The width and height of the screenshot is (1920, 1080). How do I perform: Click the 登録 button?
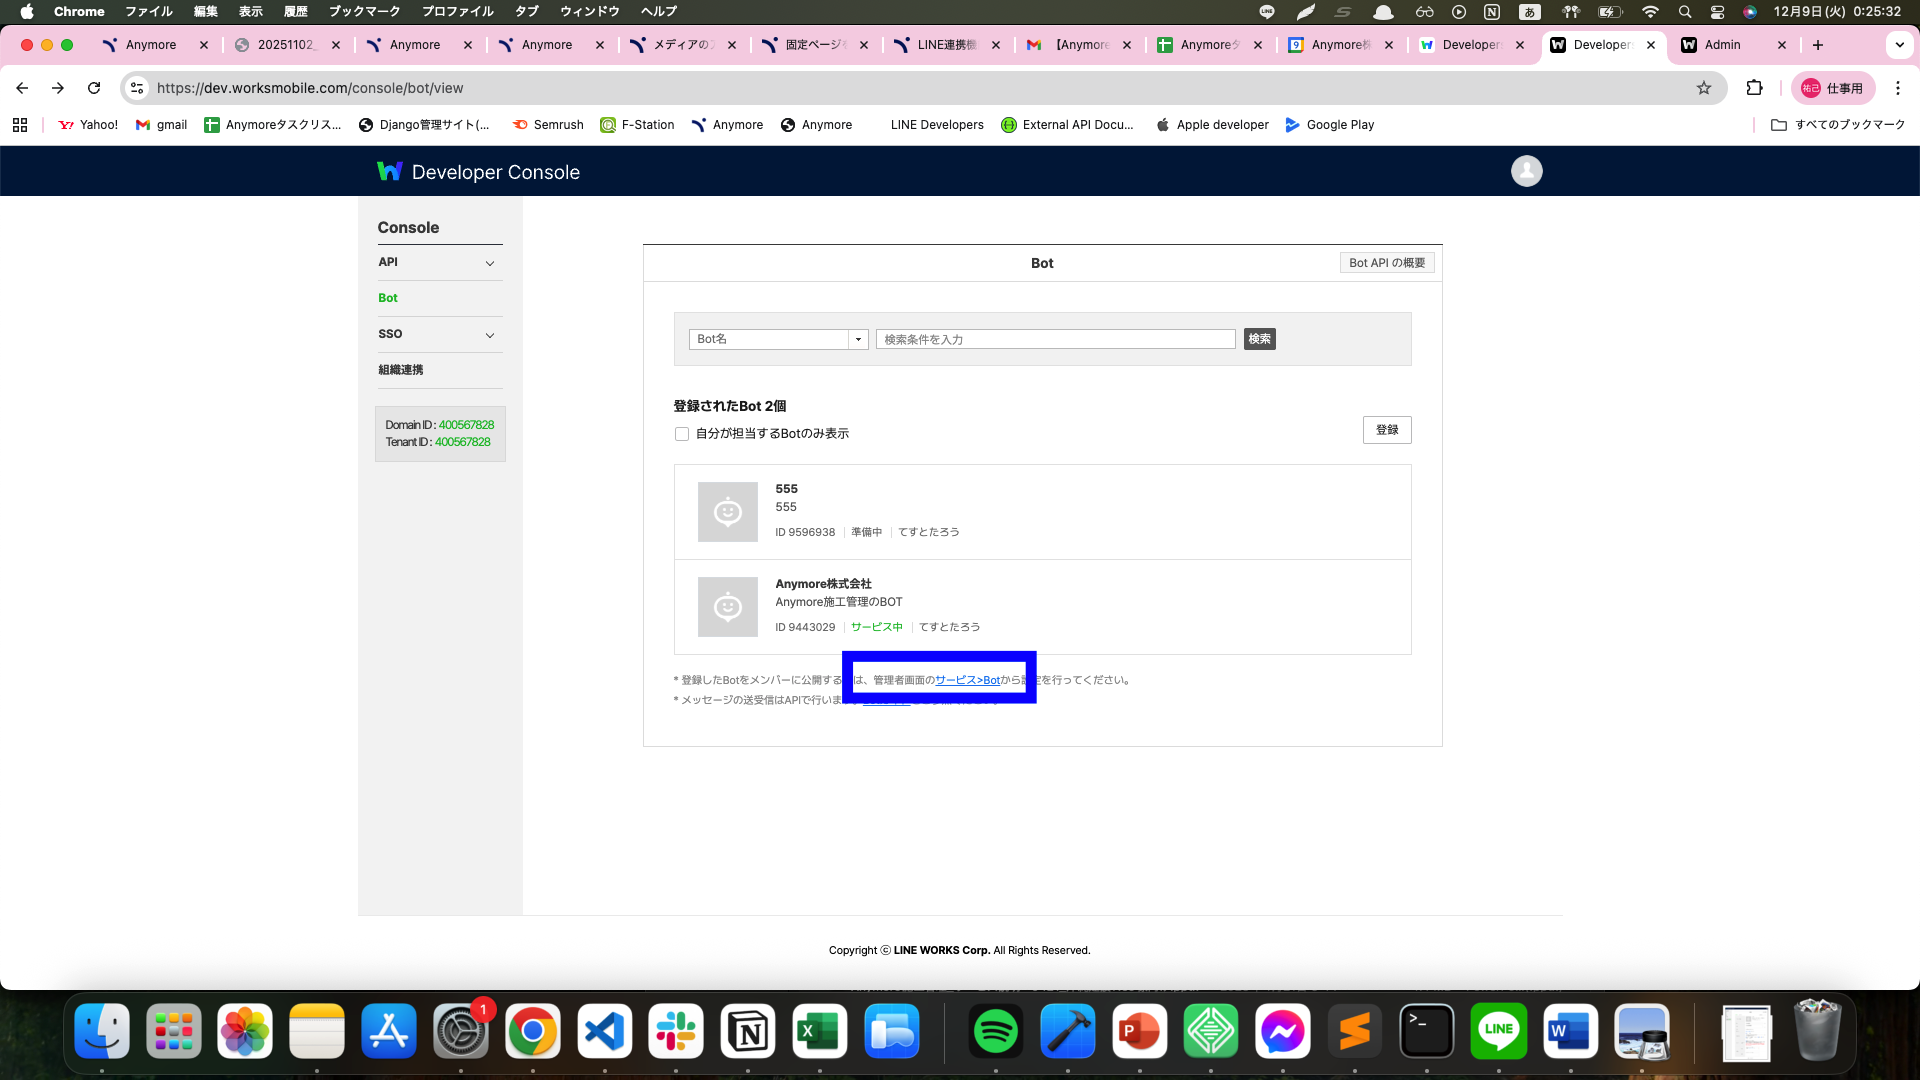[x=1387, y=430]
